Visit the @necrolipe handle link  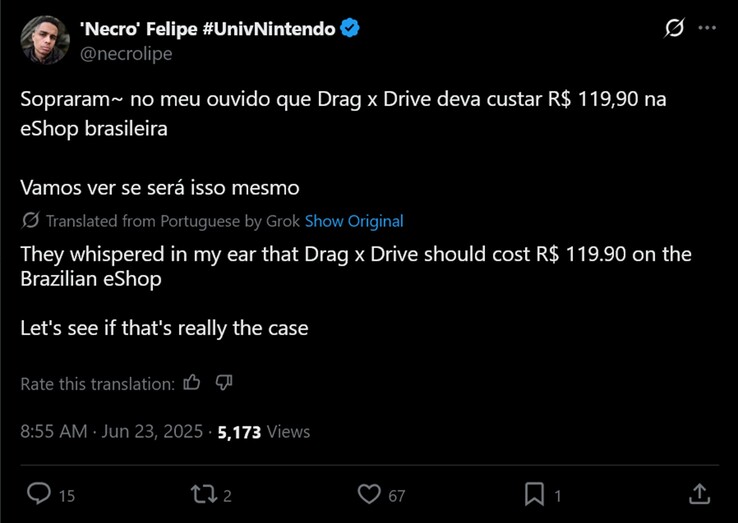[126, 54]
